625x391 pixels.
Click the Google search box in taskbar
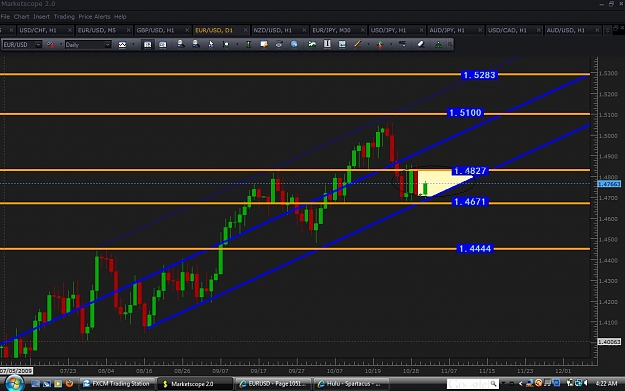pyautogui.click(x=473, y=384)
